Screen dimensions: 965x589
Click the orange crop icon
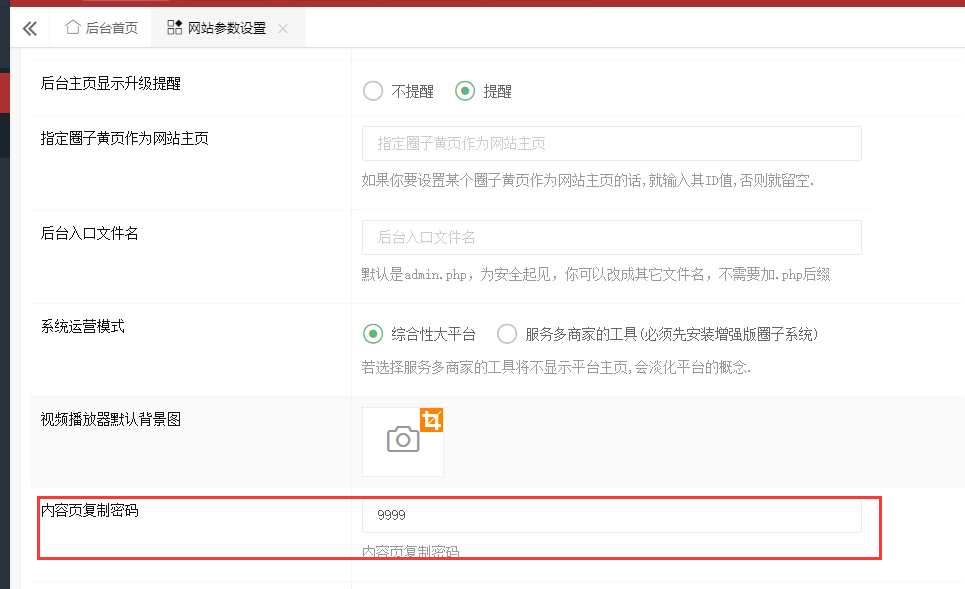(431, 420)
